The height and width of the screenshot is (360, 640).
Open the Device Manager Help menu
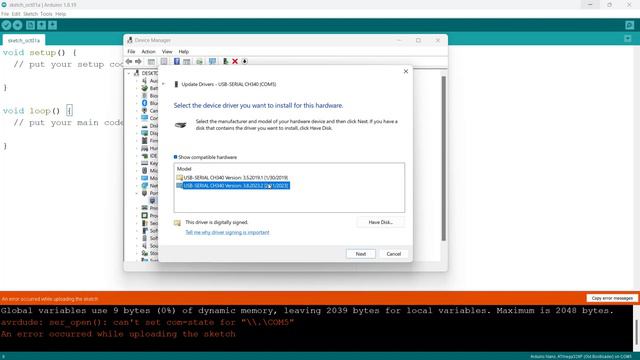coord(184,52)
